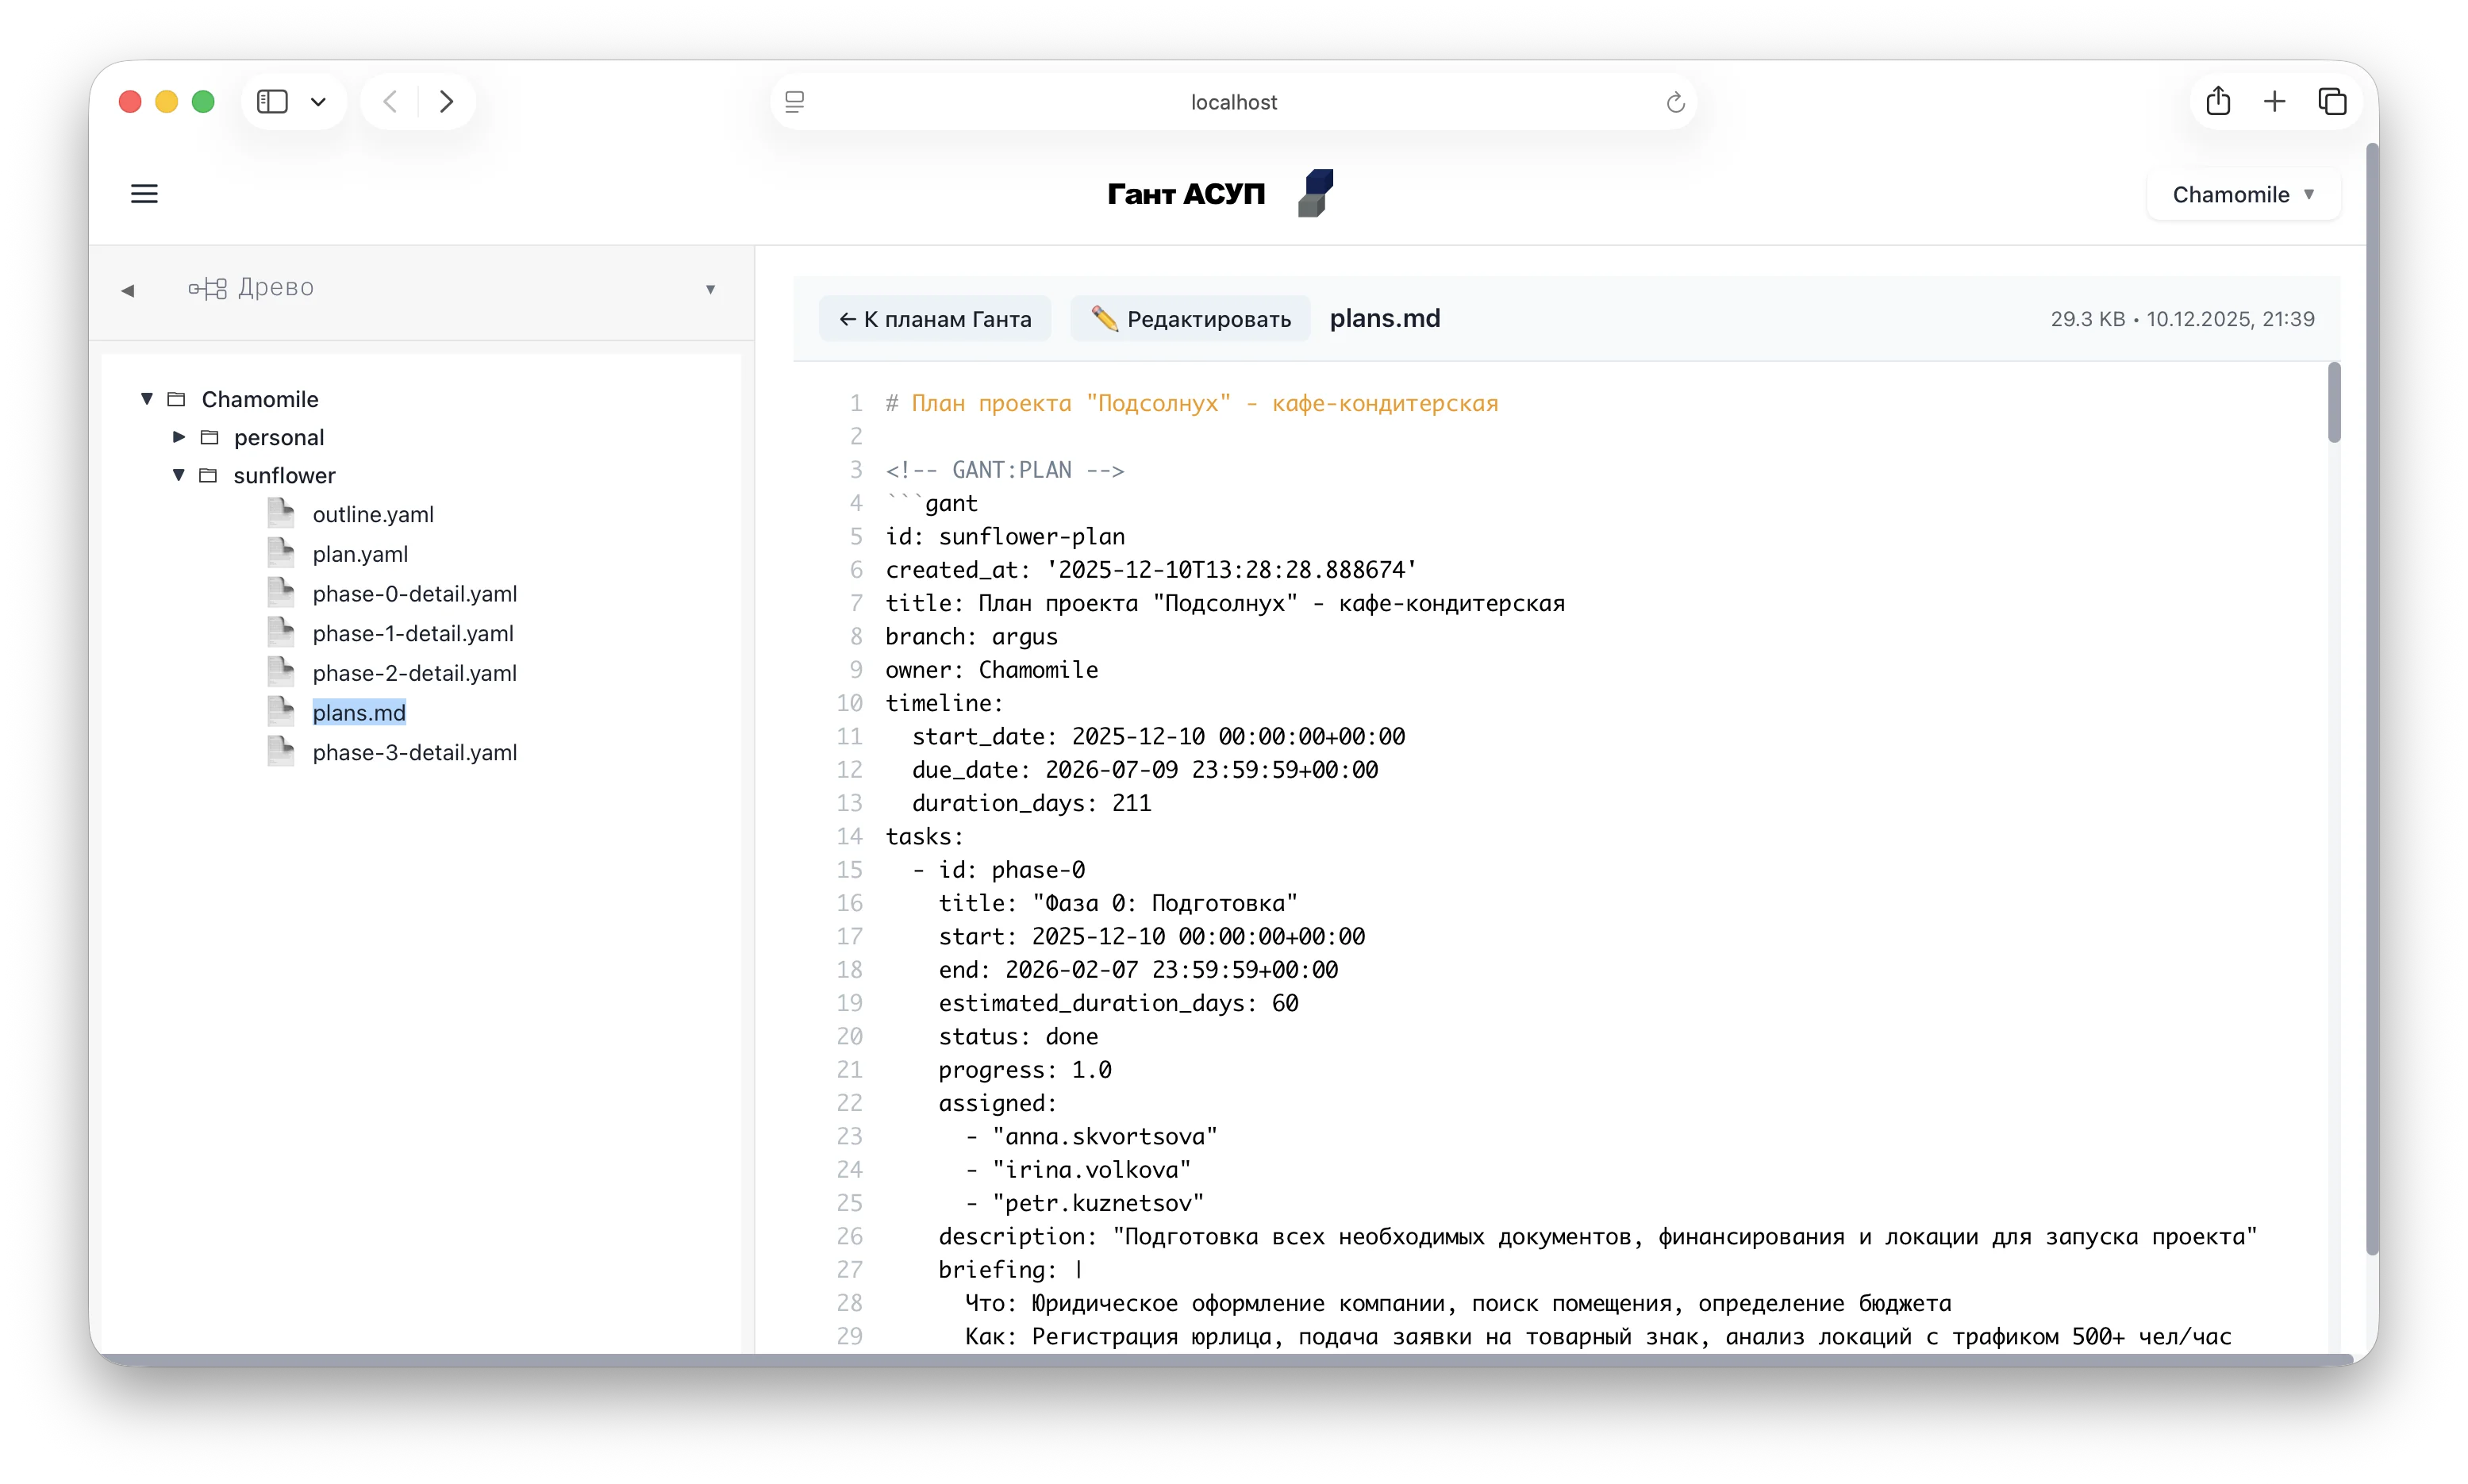Collapse the left tree panel arrow
This screenshot has height=1484, width=2468.
pos(128,290)
